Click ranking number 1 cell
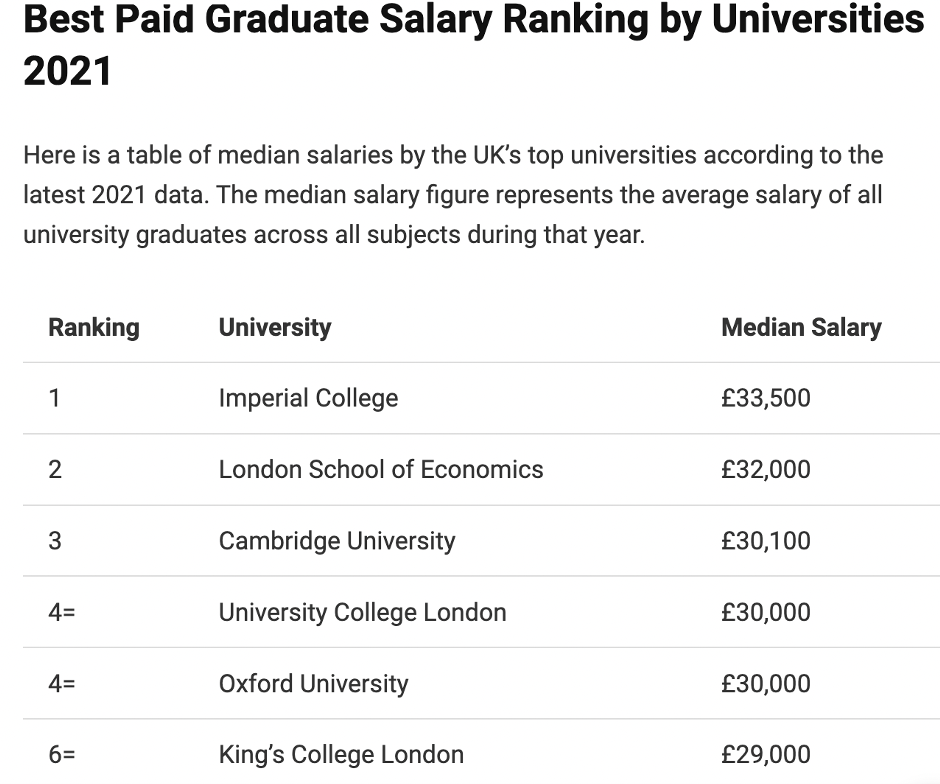Screen dimensions: 940x784 [x=55, y=398]
